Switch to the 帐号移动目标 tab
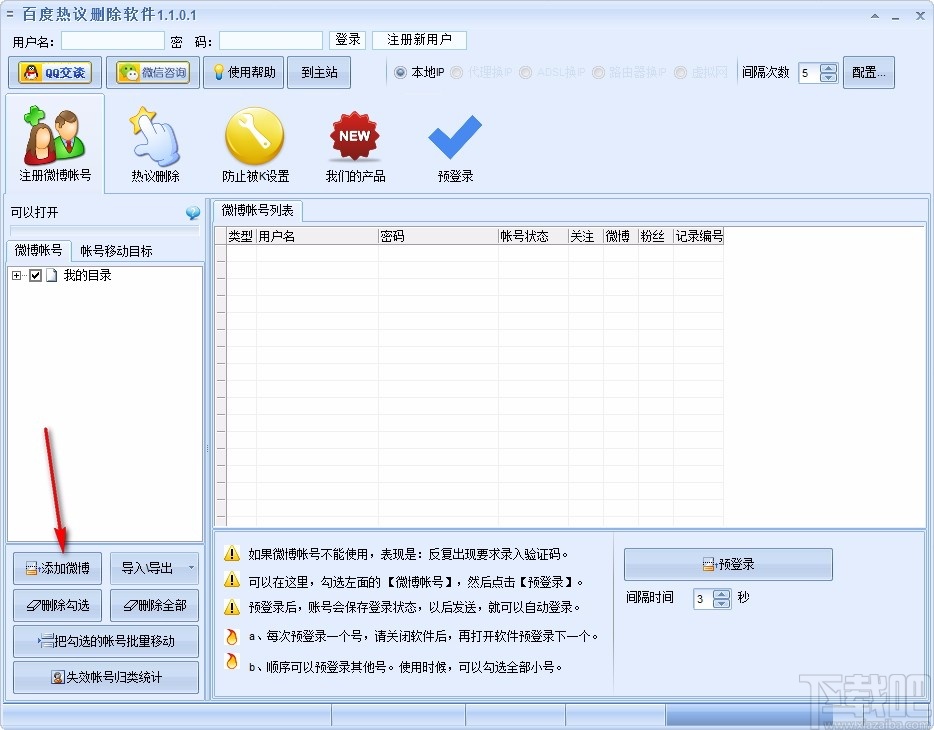934x730 pixels. click(x=117, y=249)
